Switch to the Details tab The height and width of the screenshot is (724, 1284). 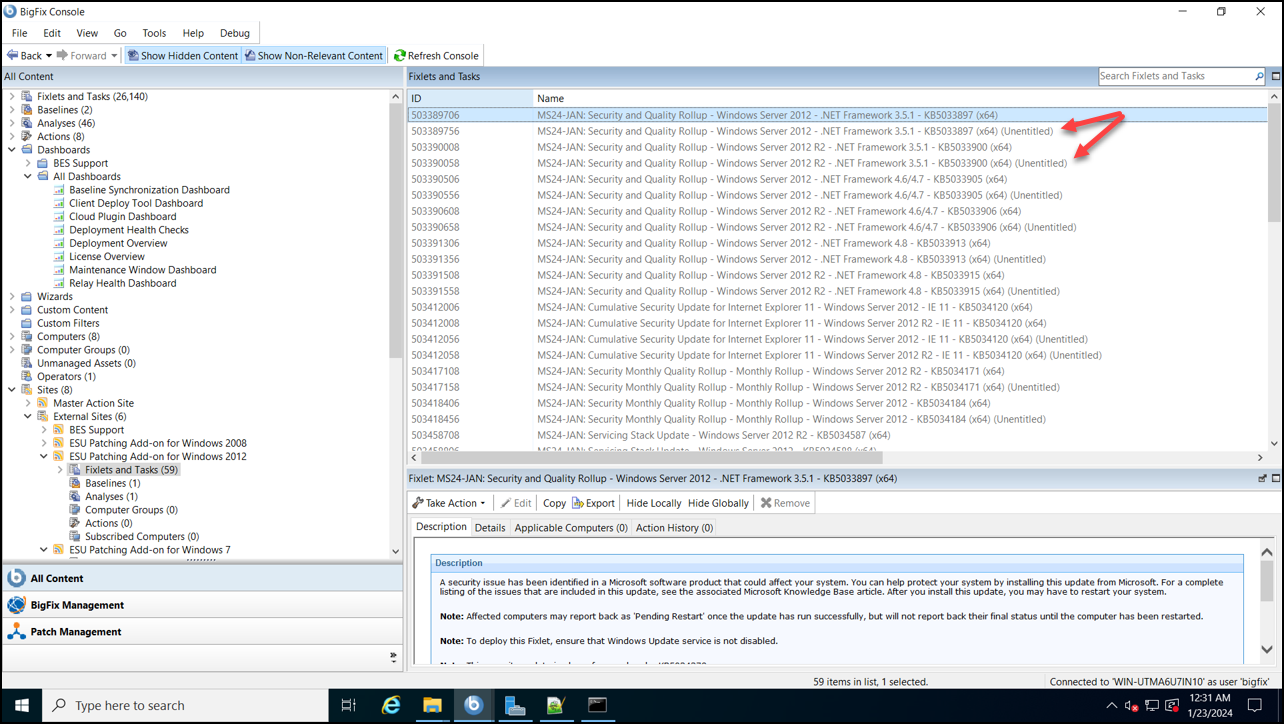pos(490,528)
